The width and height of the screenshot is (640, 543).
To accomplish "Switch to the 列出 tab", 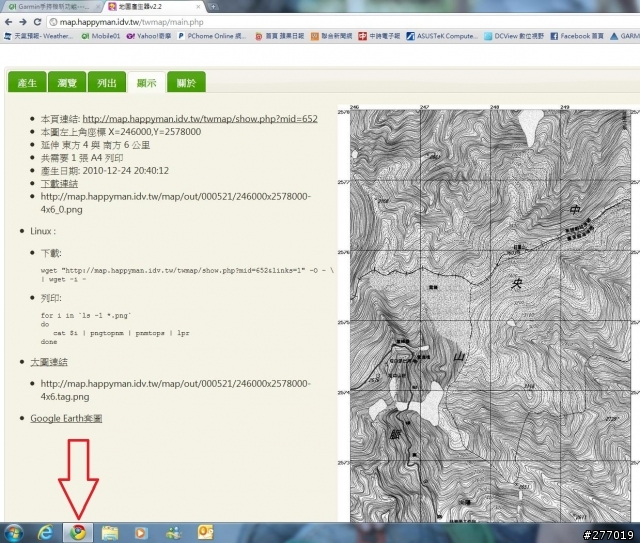I will (x=107, y=82).
